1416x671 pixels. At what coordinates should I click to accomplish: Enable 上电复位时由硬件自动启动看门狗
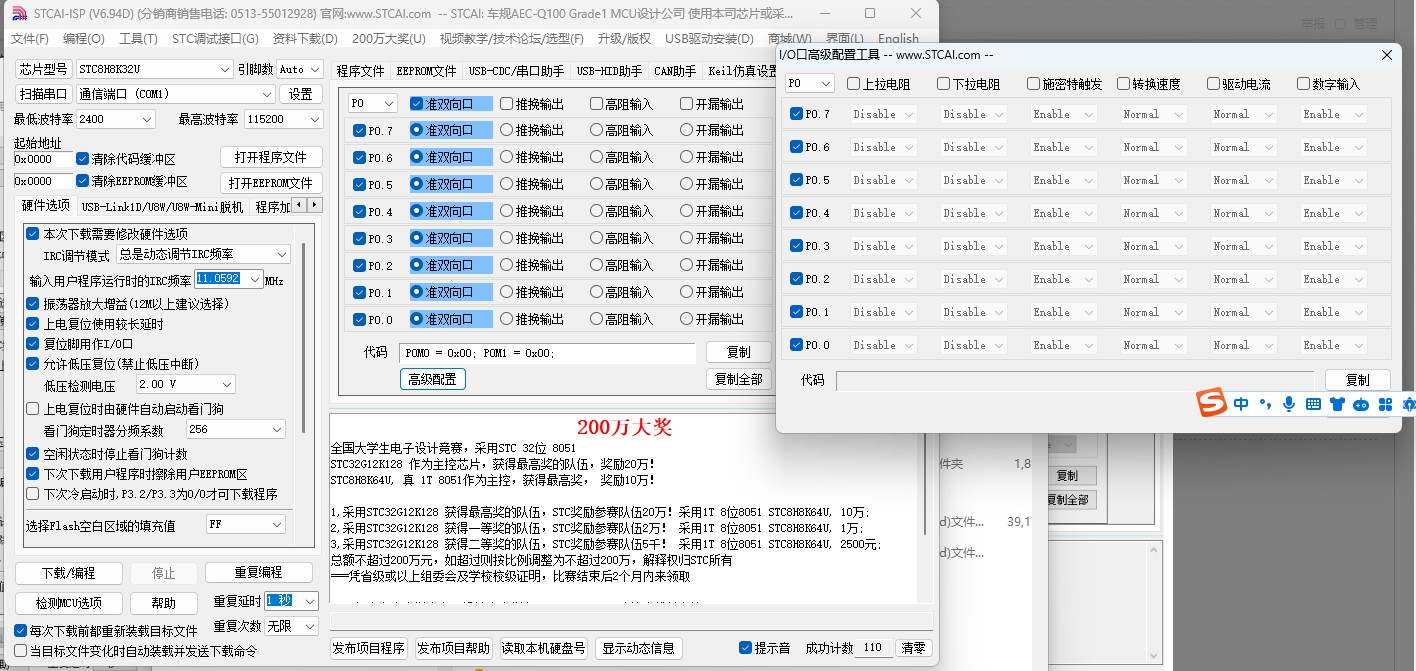32,408
